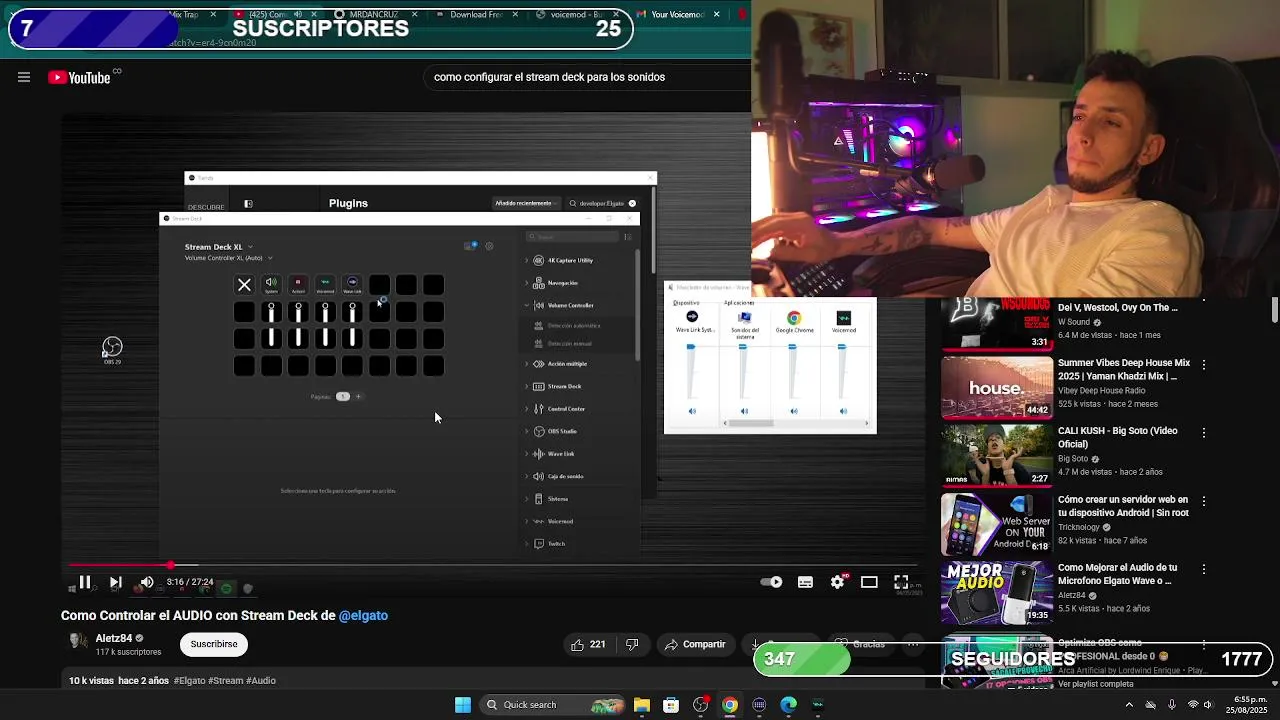This screenshot has height=720, width=1280.
Task: Pause the YouTube video
Action: point(85,582)
